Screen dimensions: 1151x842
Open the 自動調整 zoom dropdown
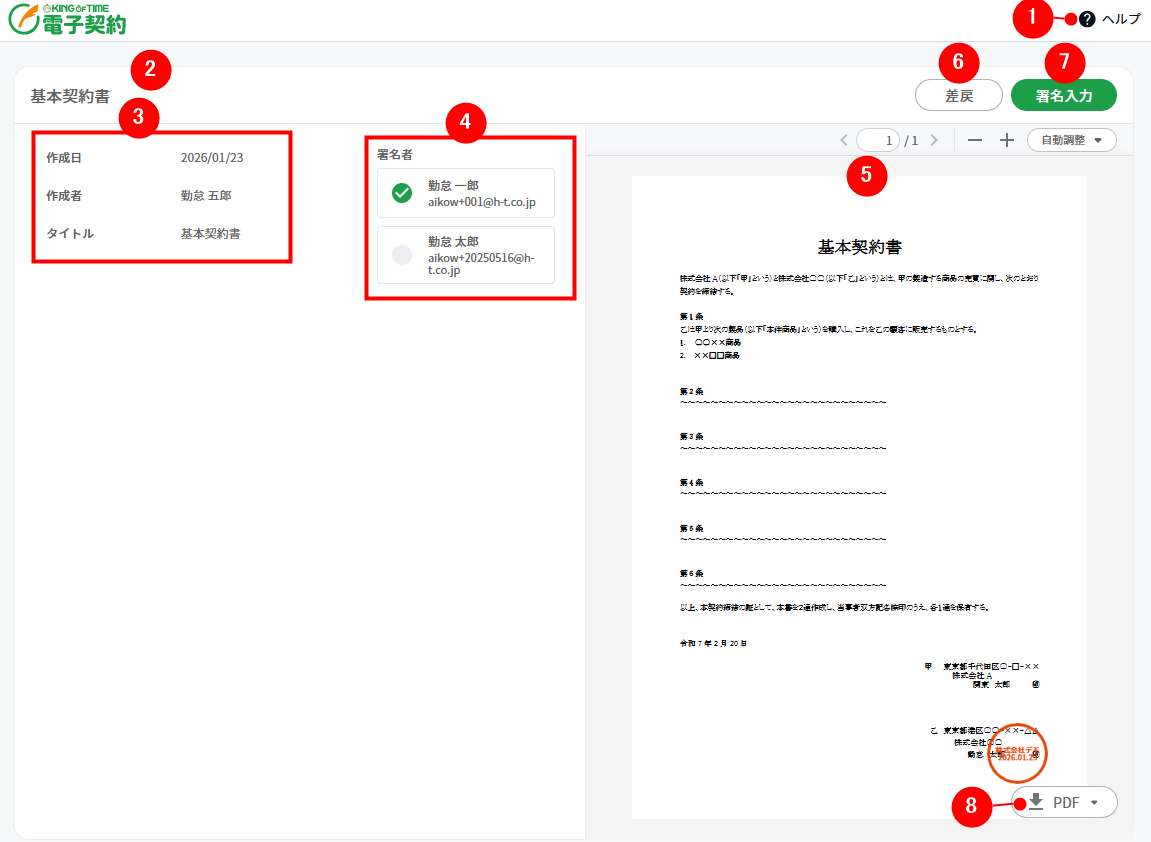1070,140
